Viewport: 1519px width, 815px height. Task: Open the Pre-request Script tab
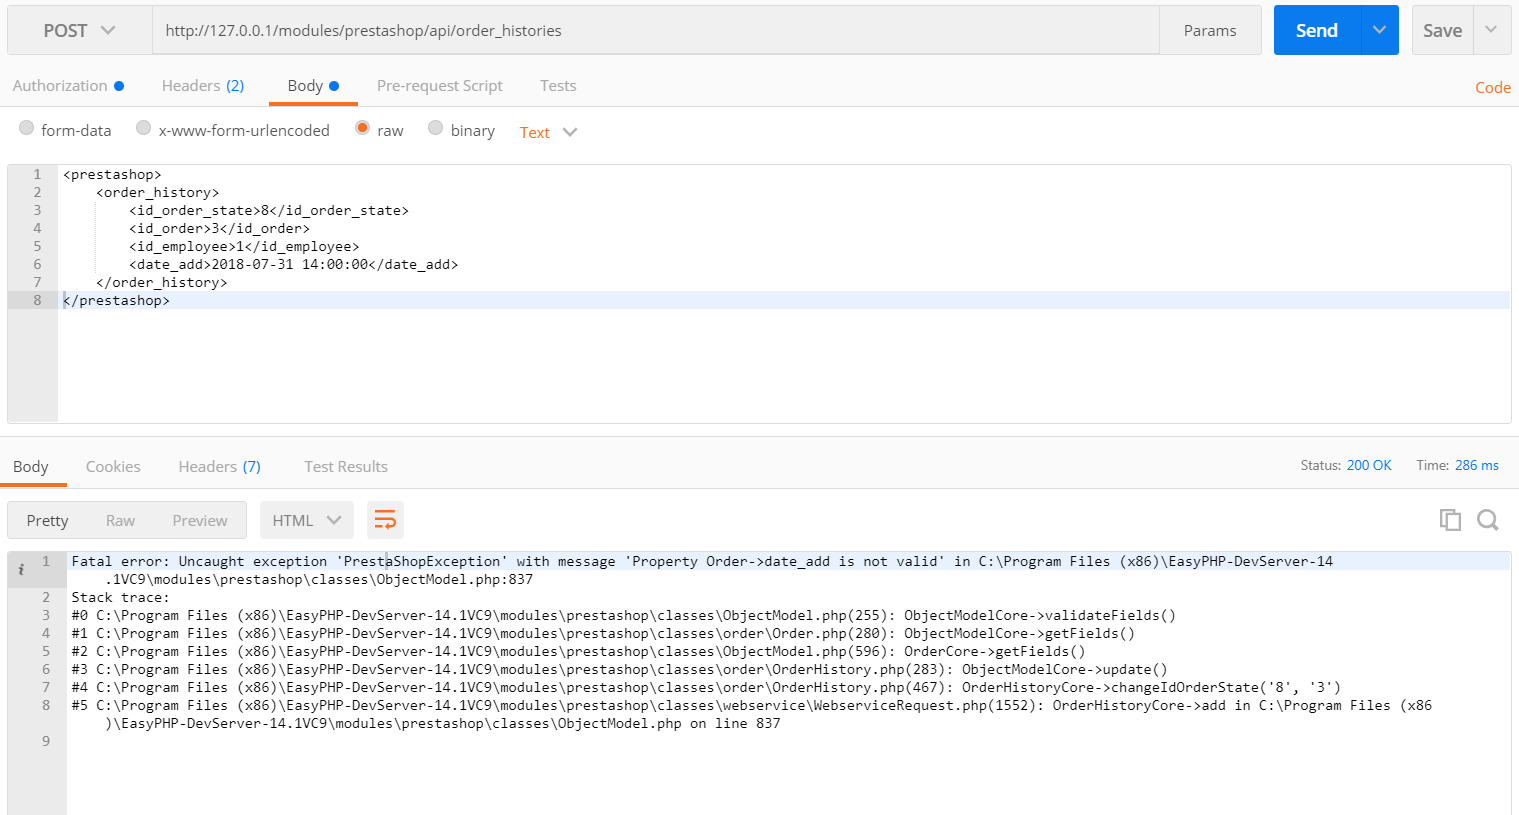click(x=439, y=86)
